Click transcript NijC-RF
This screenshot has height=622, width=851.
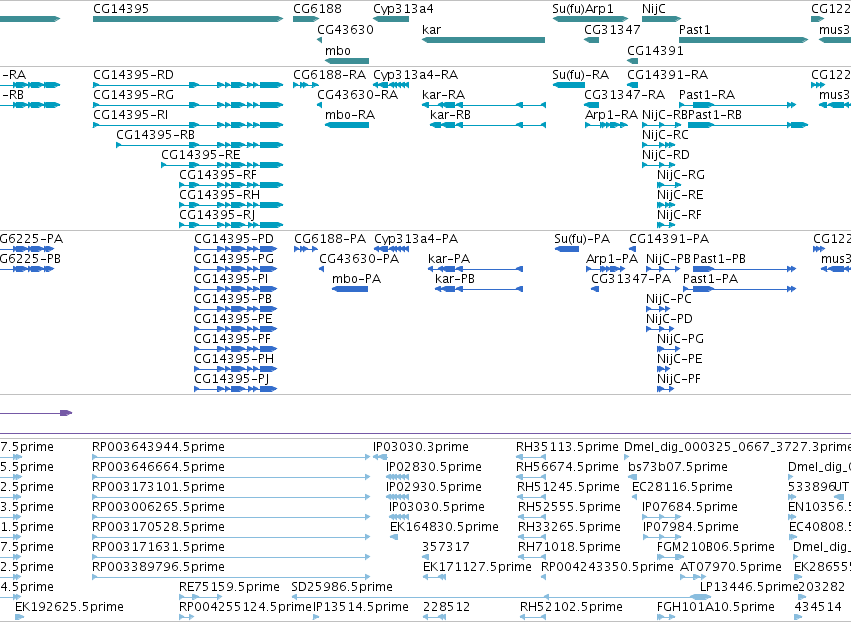click(679, 214)
